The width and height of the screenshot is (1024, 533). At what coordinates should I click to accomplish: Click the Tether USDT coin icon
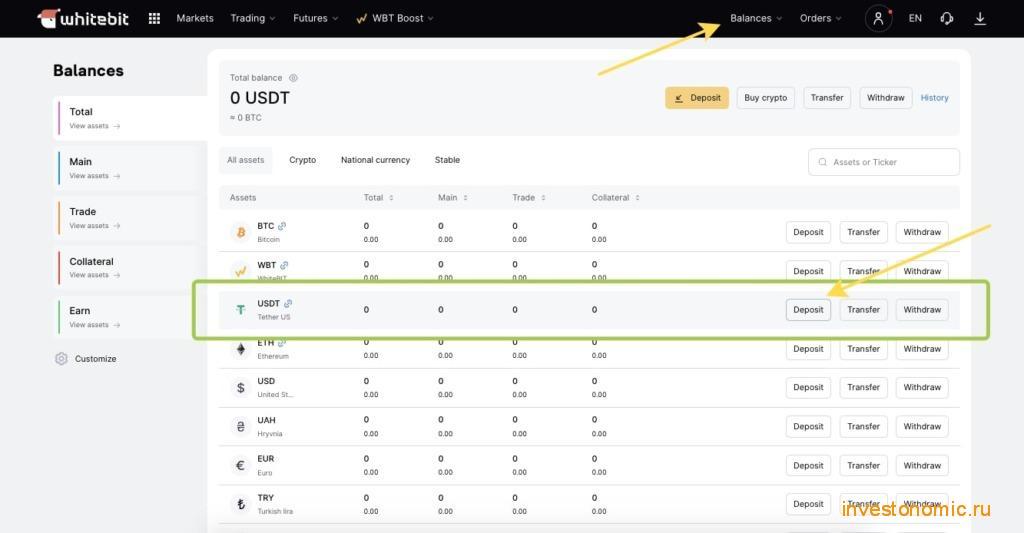coord(241,310)
